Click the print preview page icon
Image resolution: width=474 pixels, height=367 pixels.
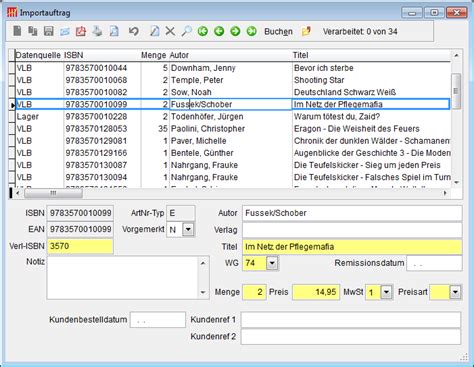click(x=114, y=31)
